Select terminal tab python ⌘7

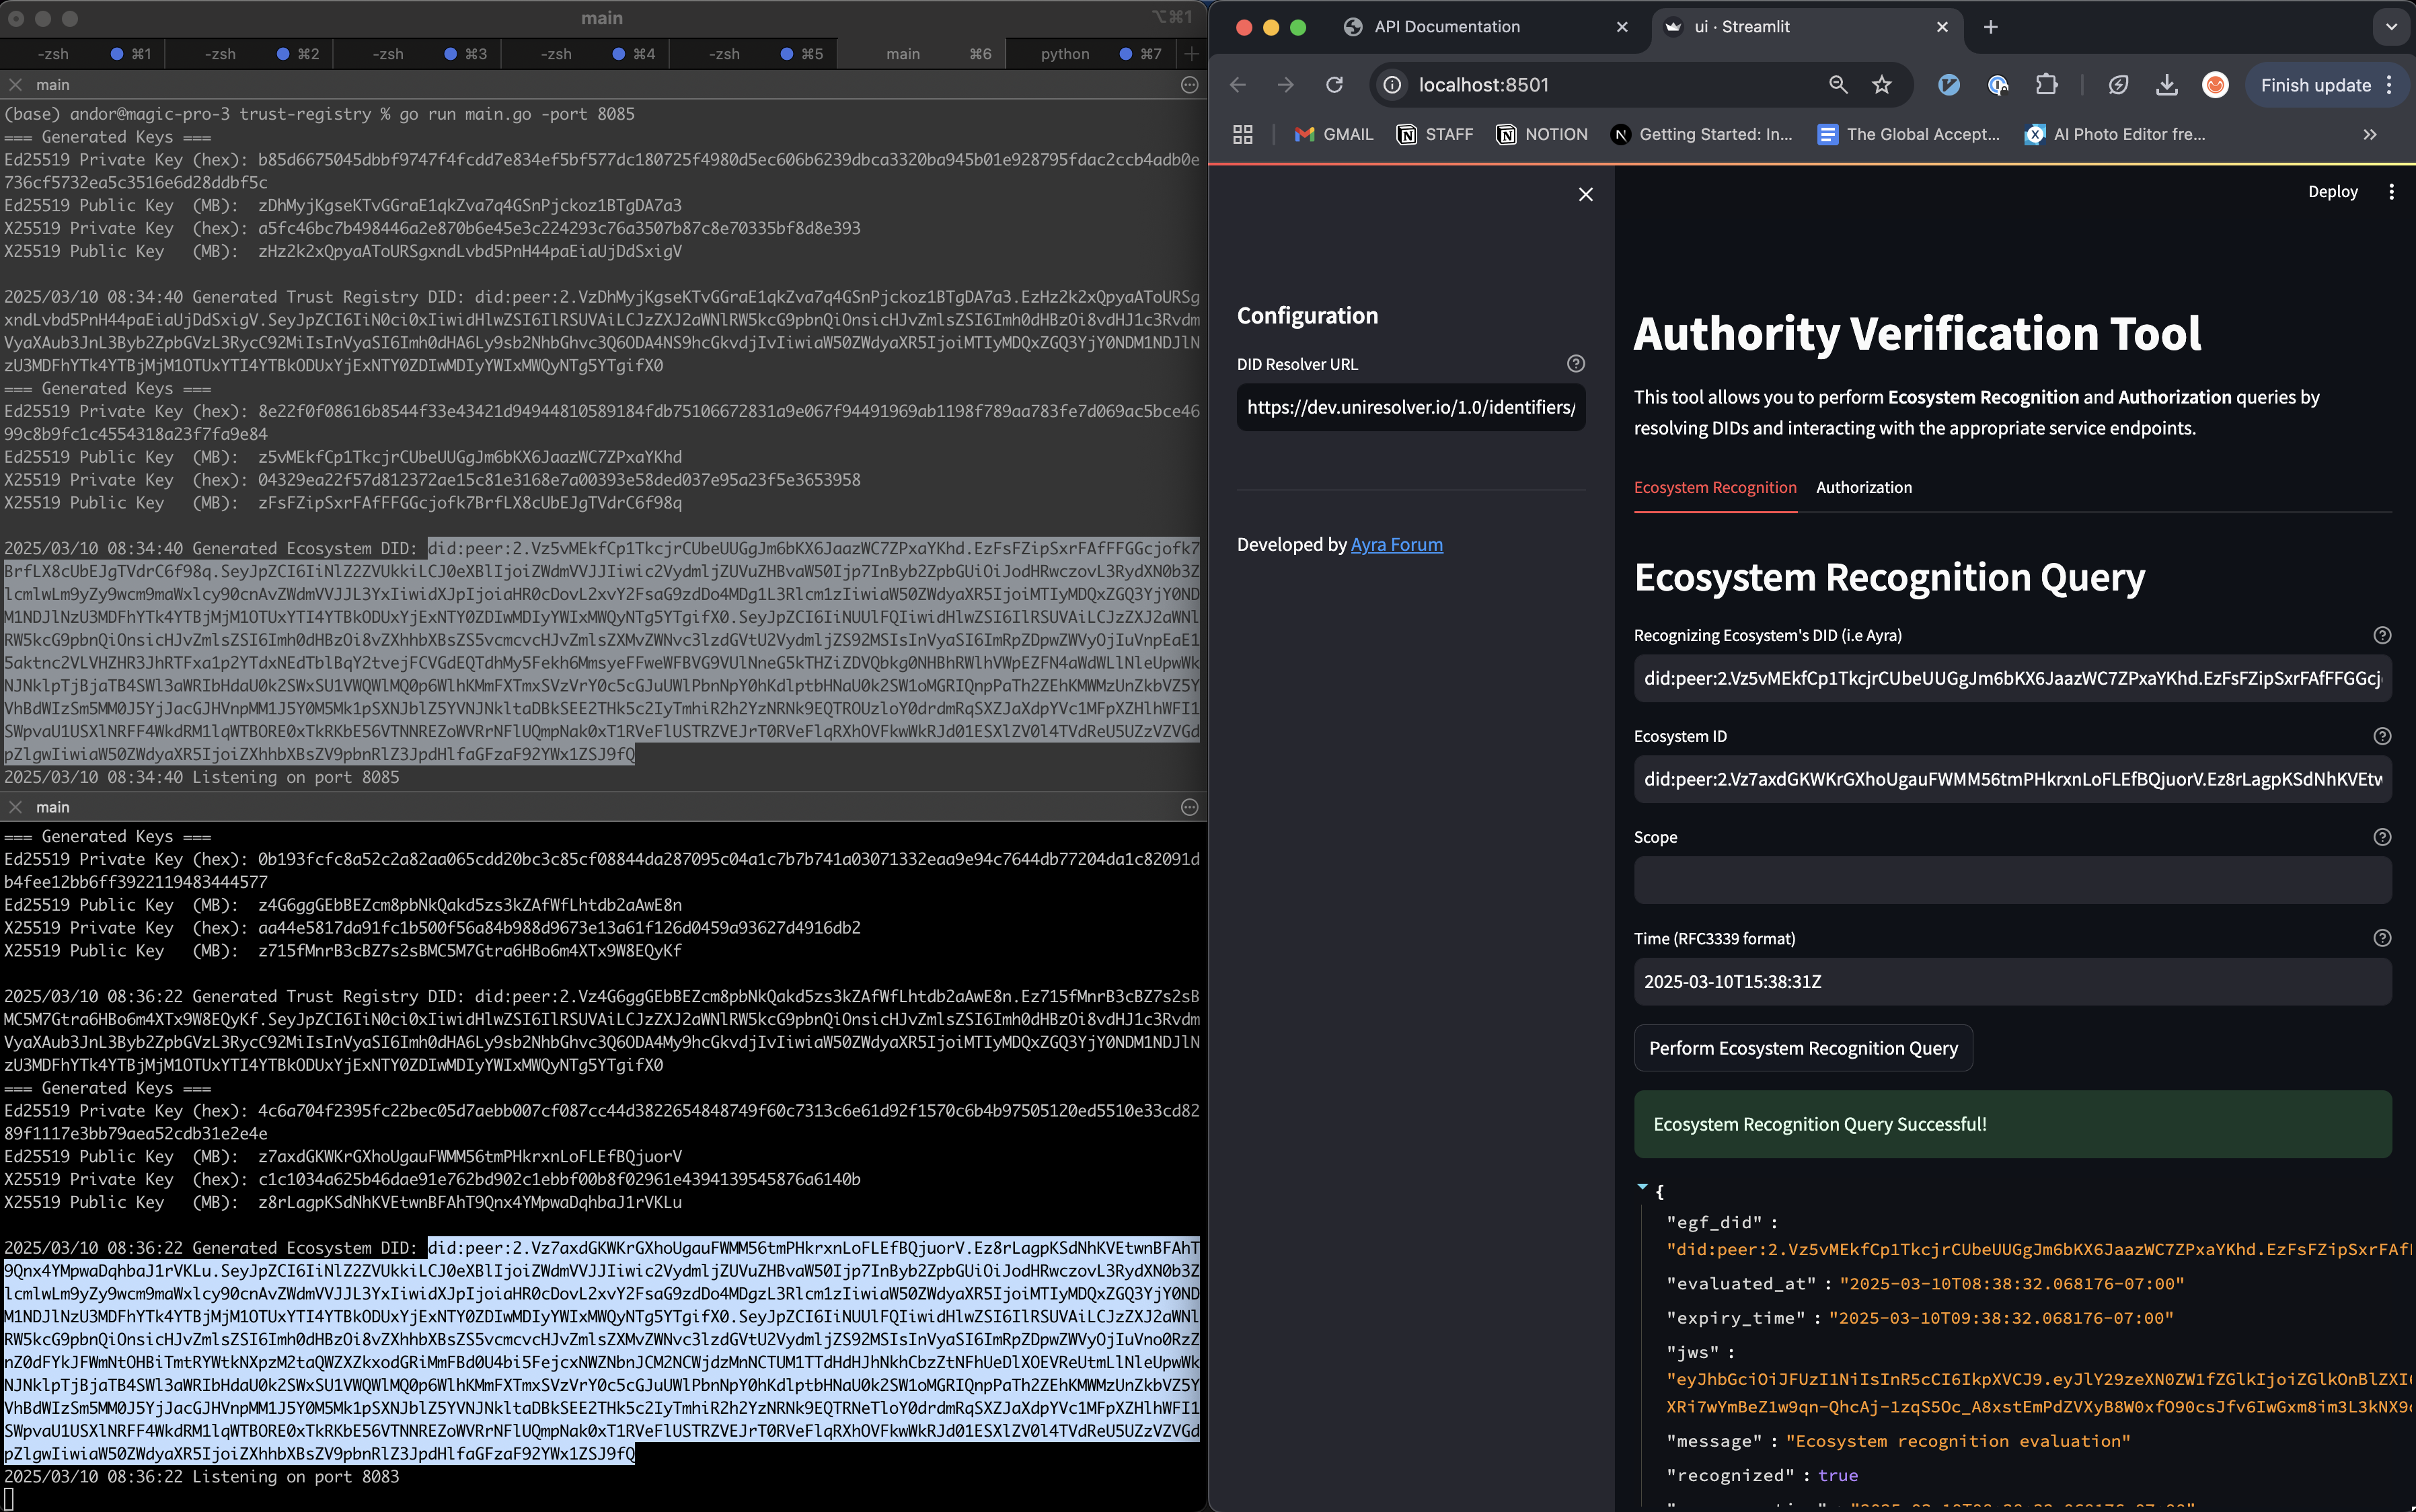1090,54
